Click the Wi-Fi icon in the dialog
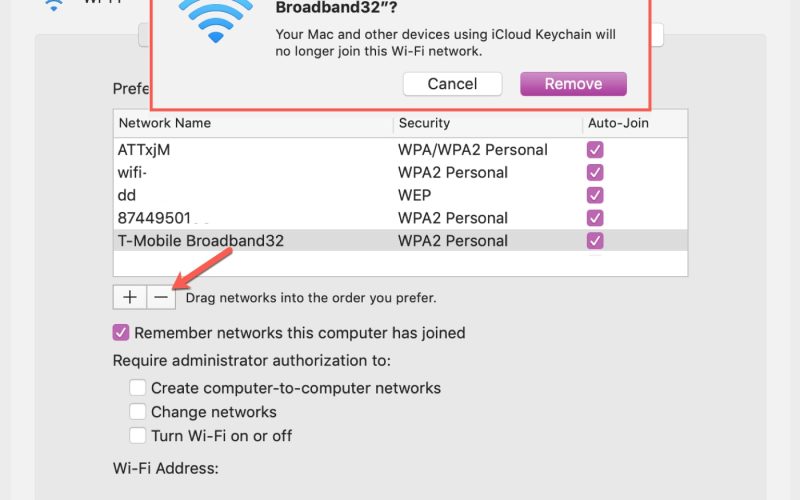Viewport: 800px width, 500px height. coord(216,20)
